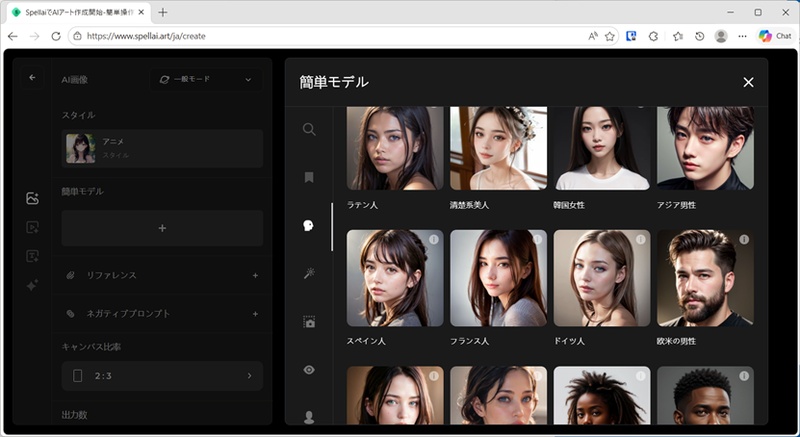Open AI image generation icon in left rail
This screenshot has height=437, width=800.
point(32,198)
